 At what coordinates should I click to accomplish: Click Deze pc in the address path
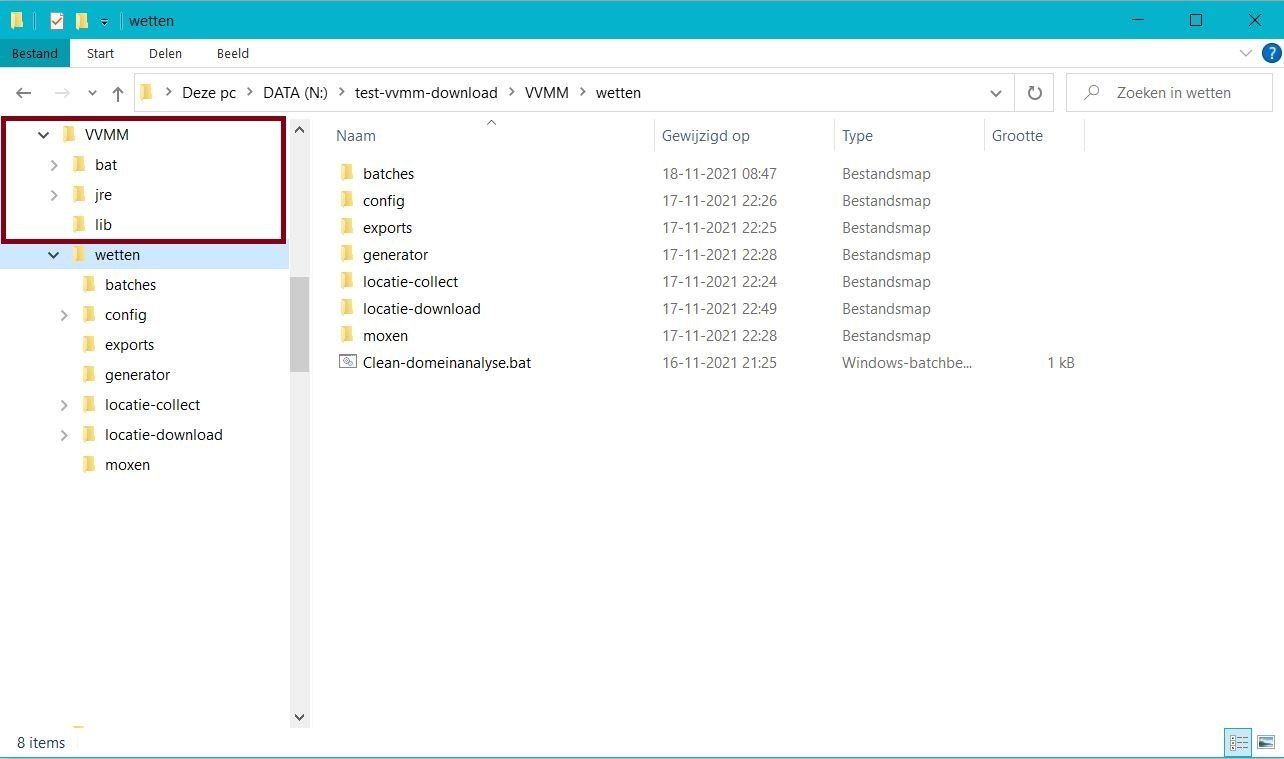[209, 93]
